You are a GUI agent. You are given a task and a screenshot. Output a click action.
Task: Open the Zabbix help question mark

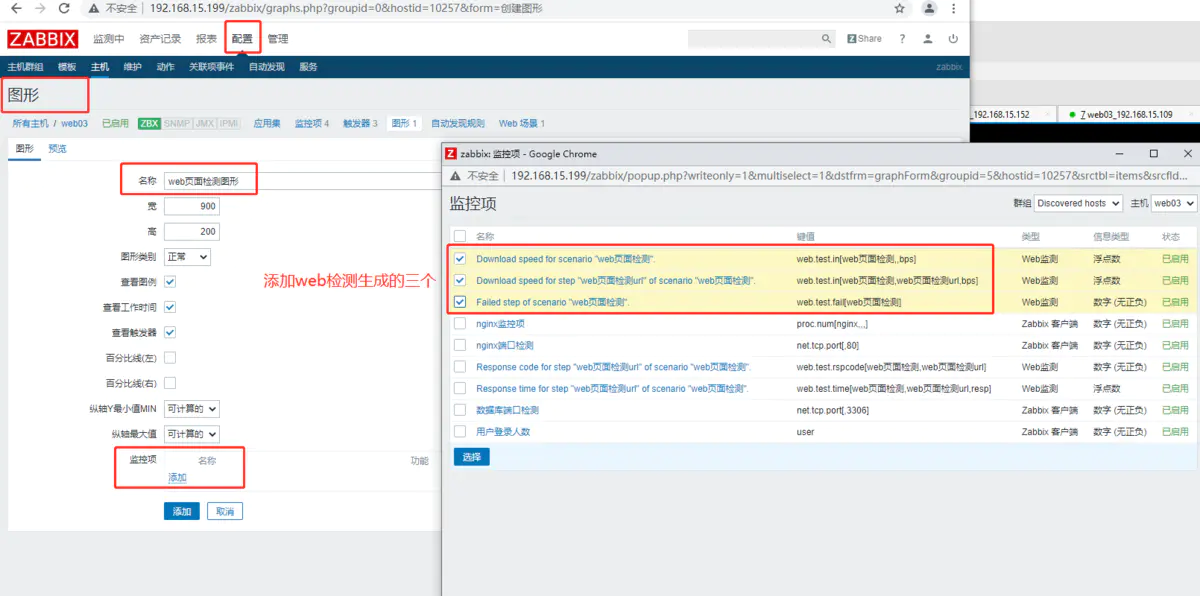coord(902,39)
